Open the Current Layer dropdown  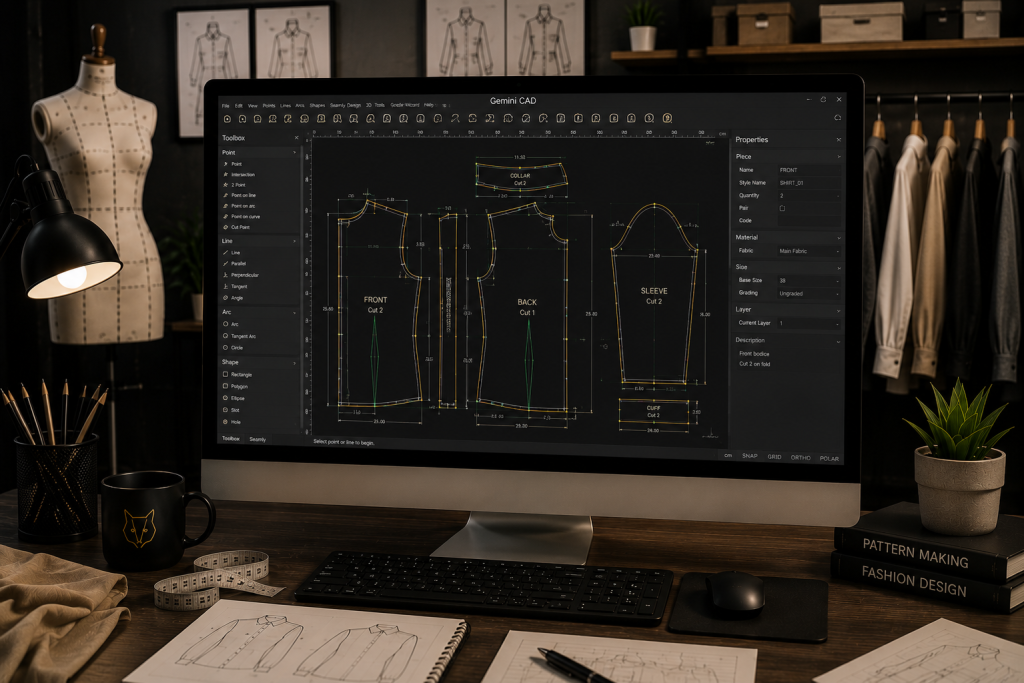(x=809, y=324)
